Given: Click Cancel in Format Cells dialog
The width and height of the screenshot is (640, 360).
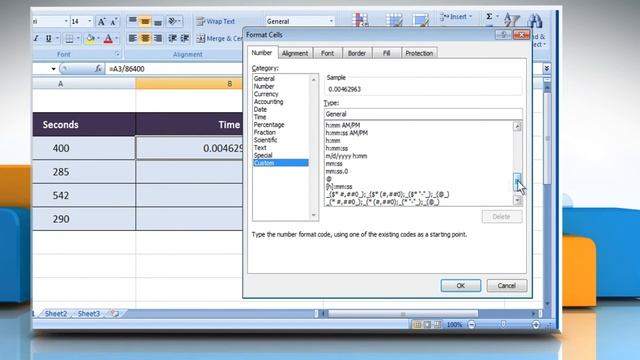Looking at the screenshot, I should tap(507, 286).
